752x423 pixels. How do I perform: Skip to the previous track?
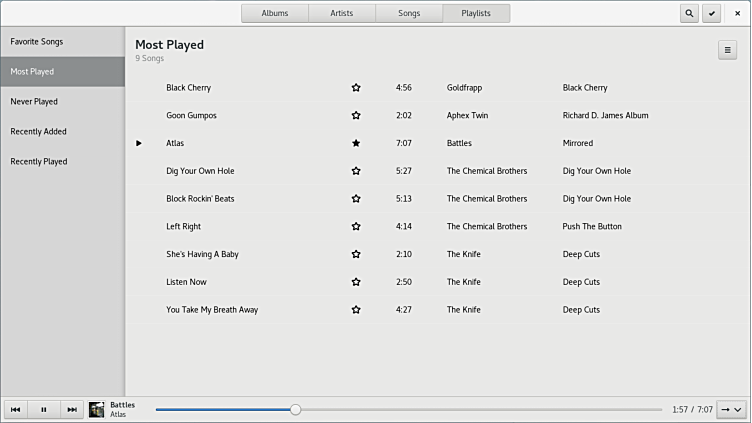(x=16, y=409)
